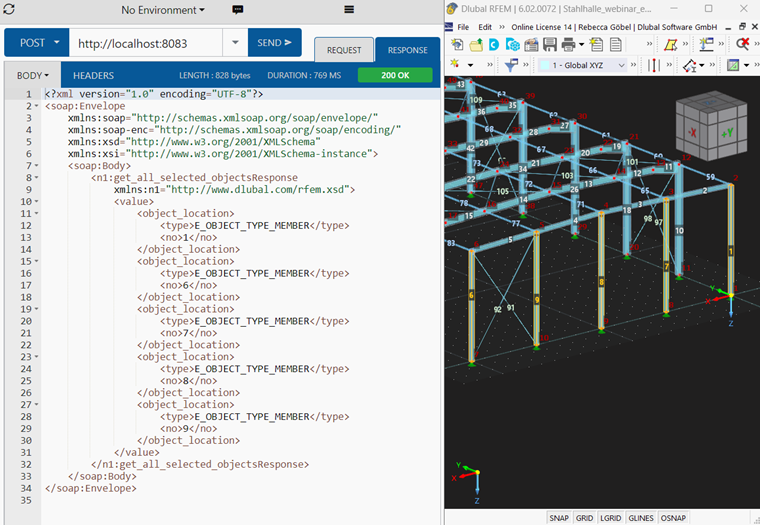The width and height of the screenshot is (760, 525).
Task: Click RFEM Open folder icon
Action: pos(475,45)
